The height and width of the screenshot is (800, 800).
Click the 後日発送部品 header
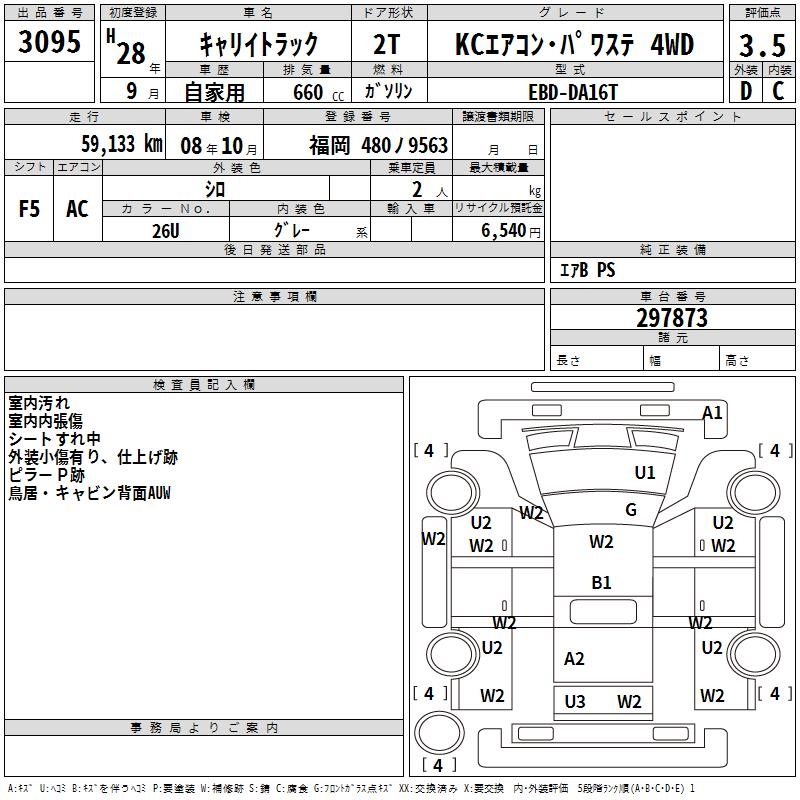(274, 249)
